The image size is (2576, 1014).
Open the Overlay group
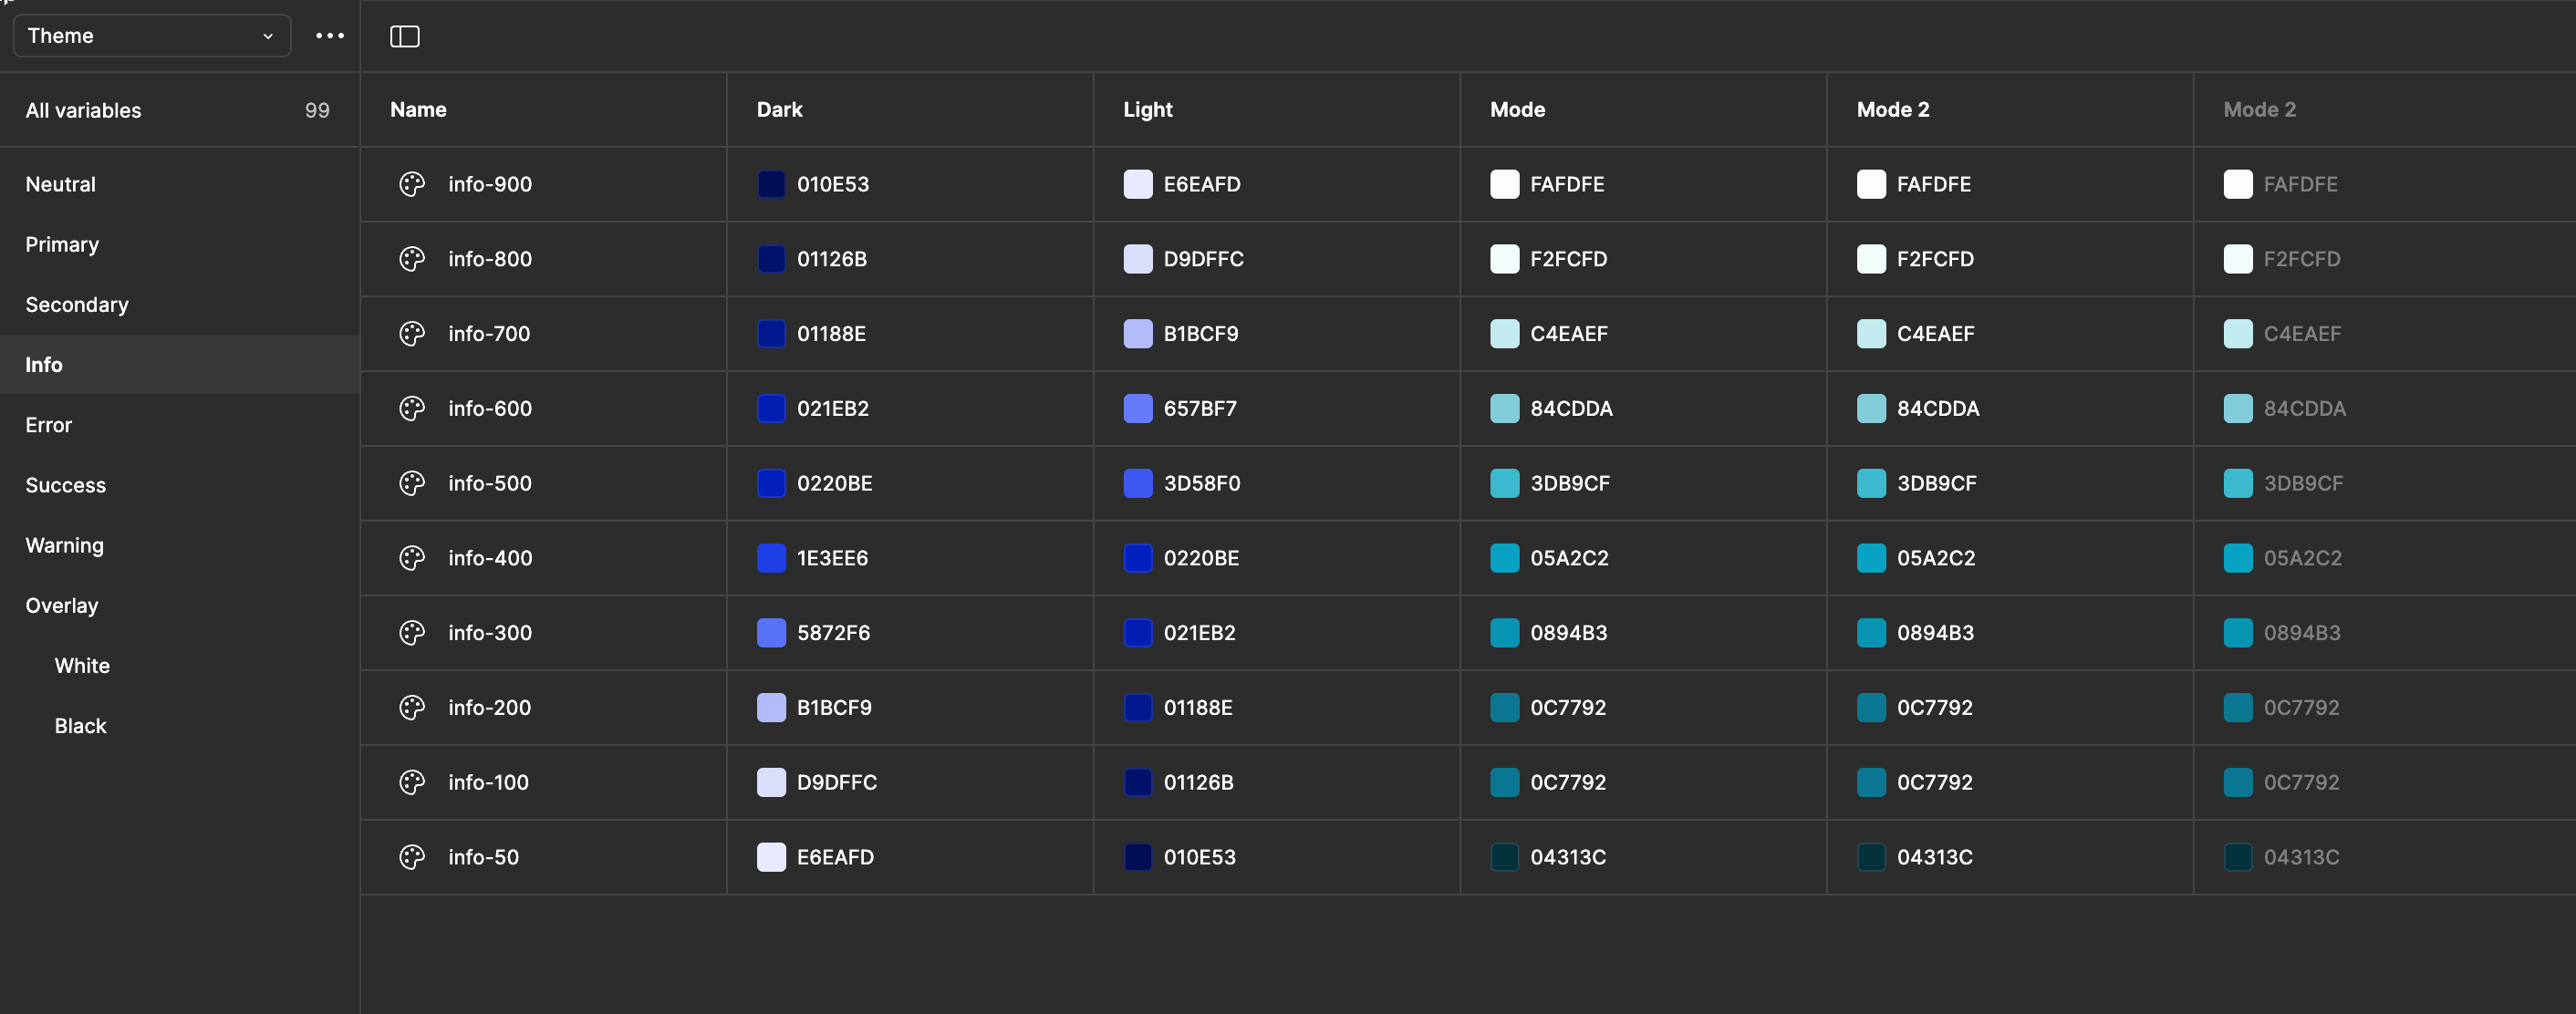(x=179, y=605)
